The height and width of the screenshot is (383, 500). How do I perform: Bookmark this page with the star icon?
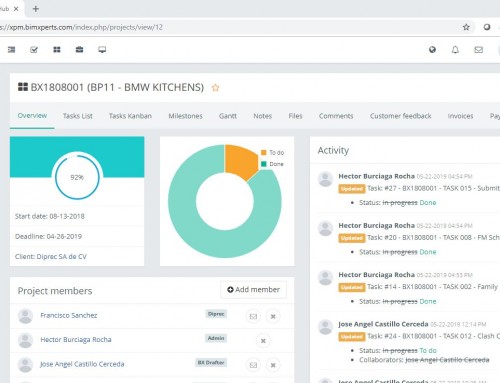[466, 27]
